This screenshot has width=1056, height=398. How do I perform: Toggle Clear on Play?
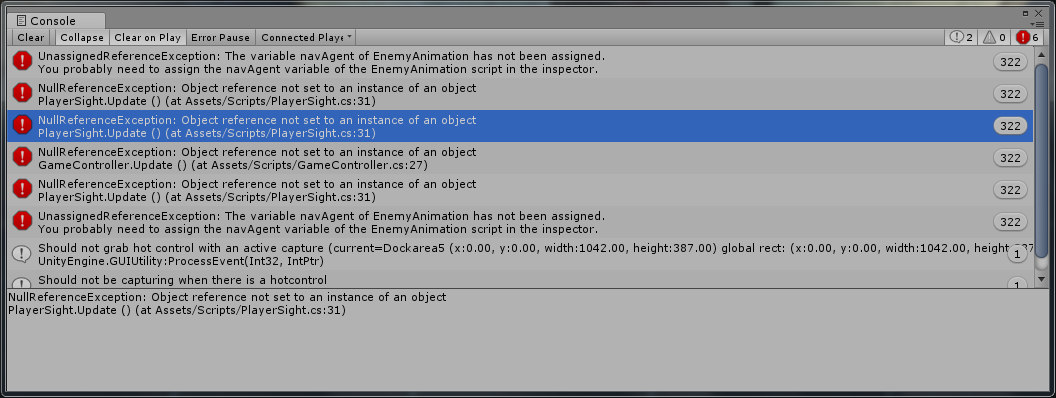click(x=147, y=38)
